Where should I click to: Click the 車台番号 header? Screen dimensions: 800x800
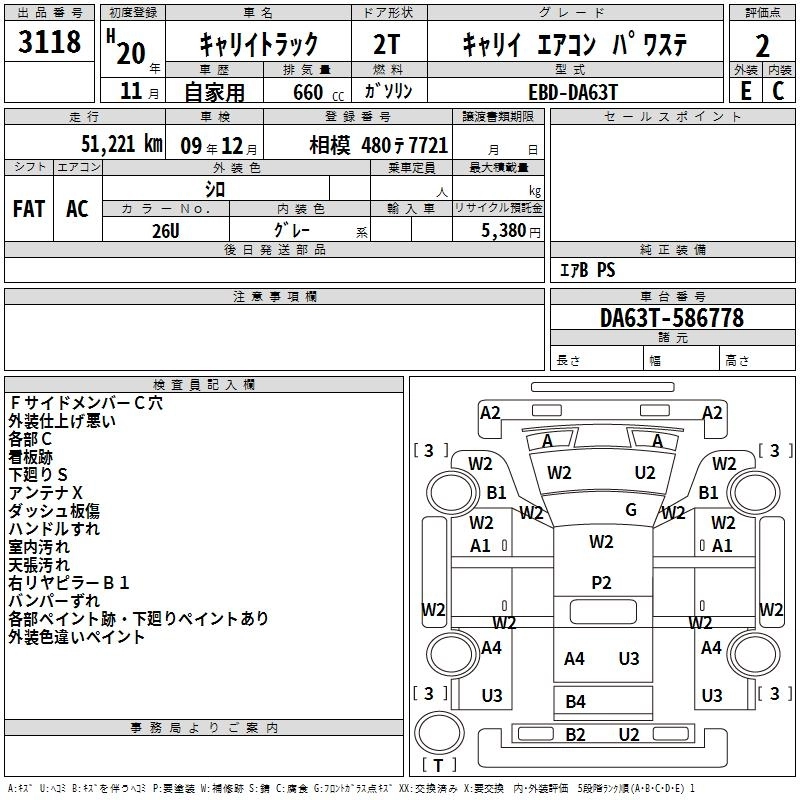tap(672, 296)
